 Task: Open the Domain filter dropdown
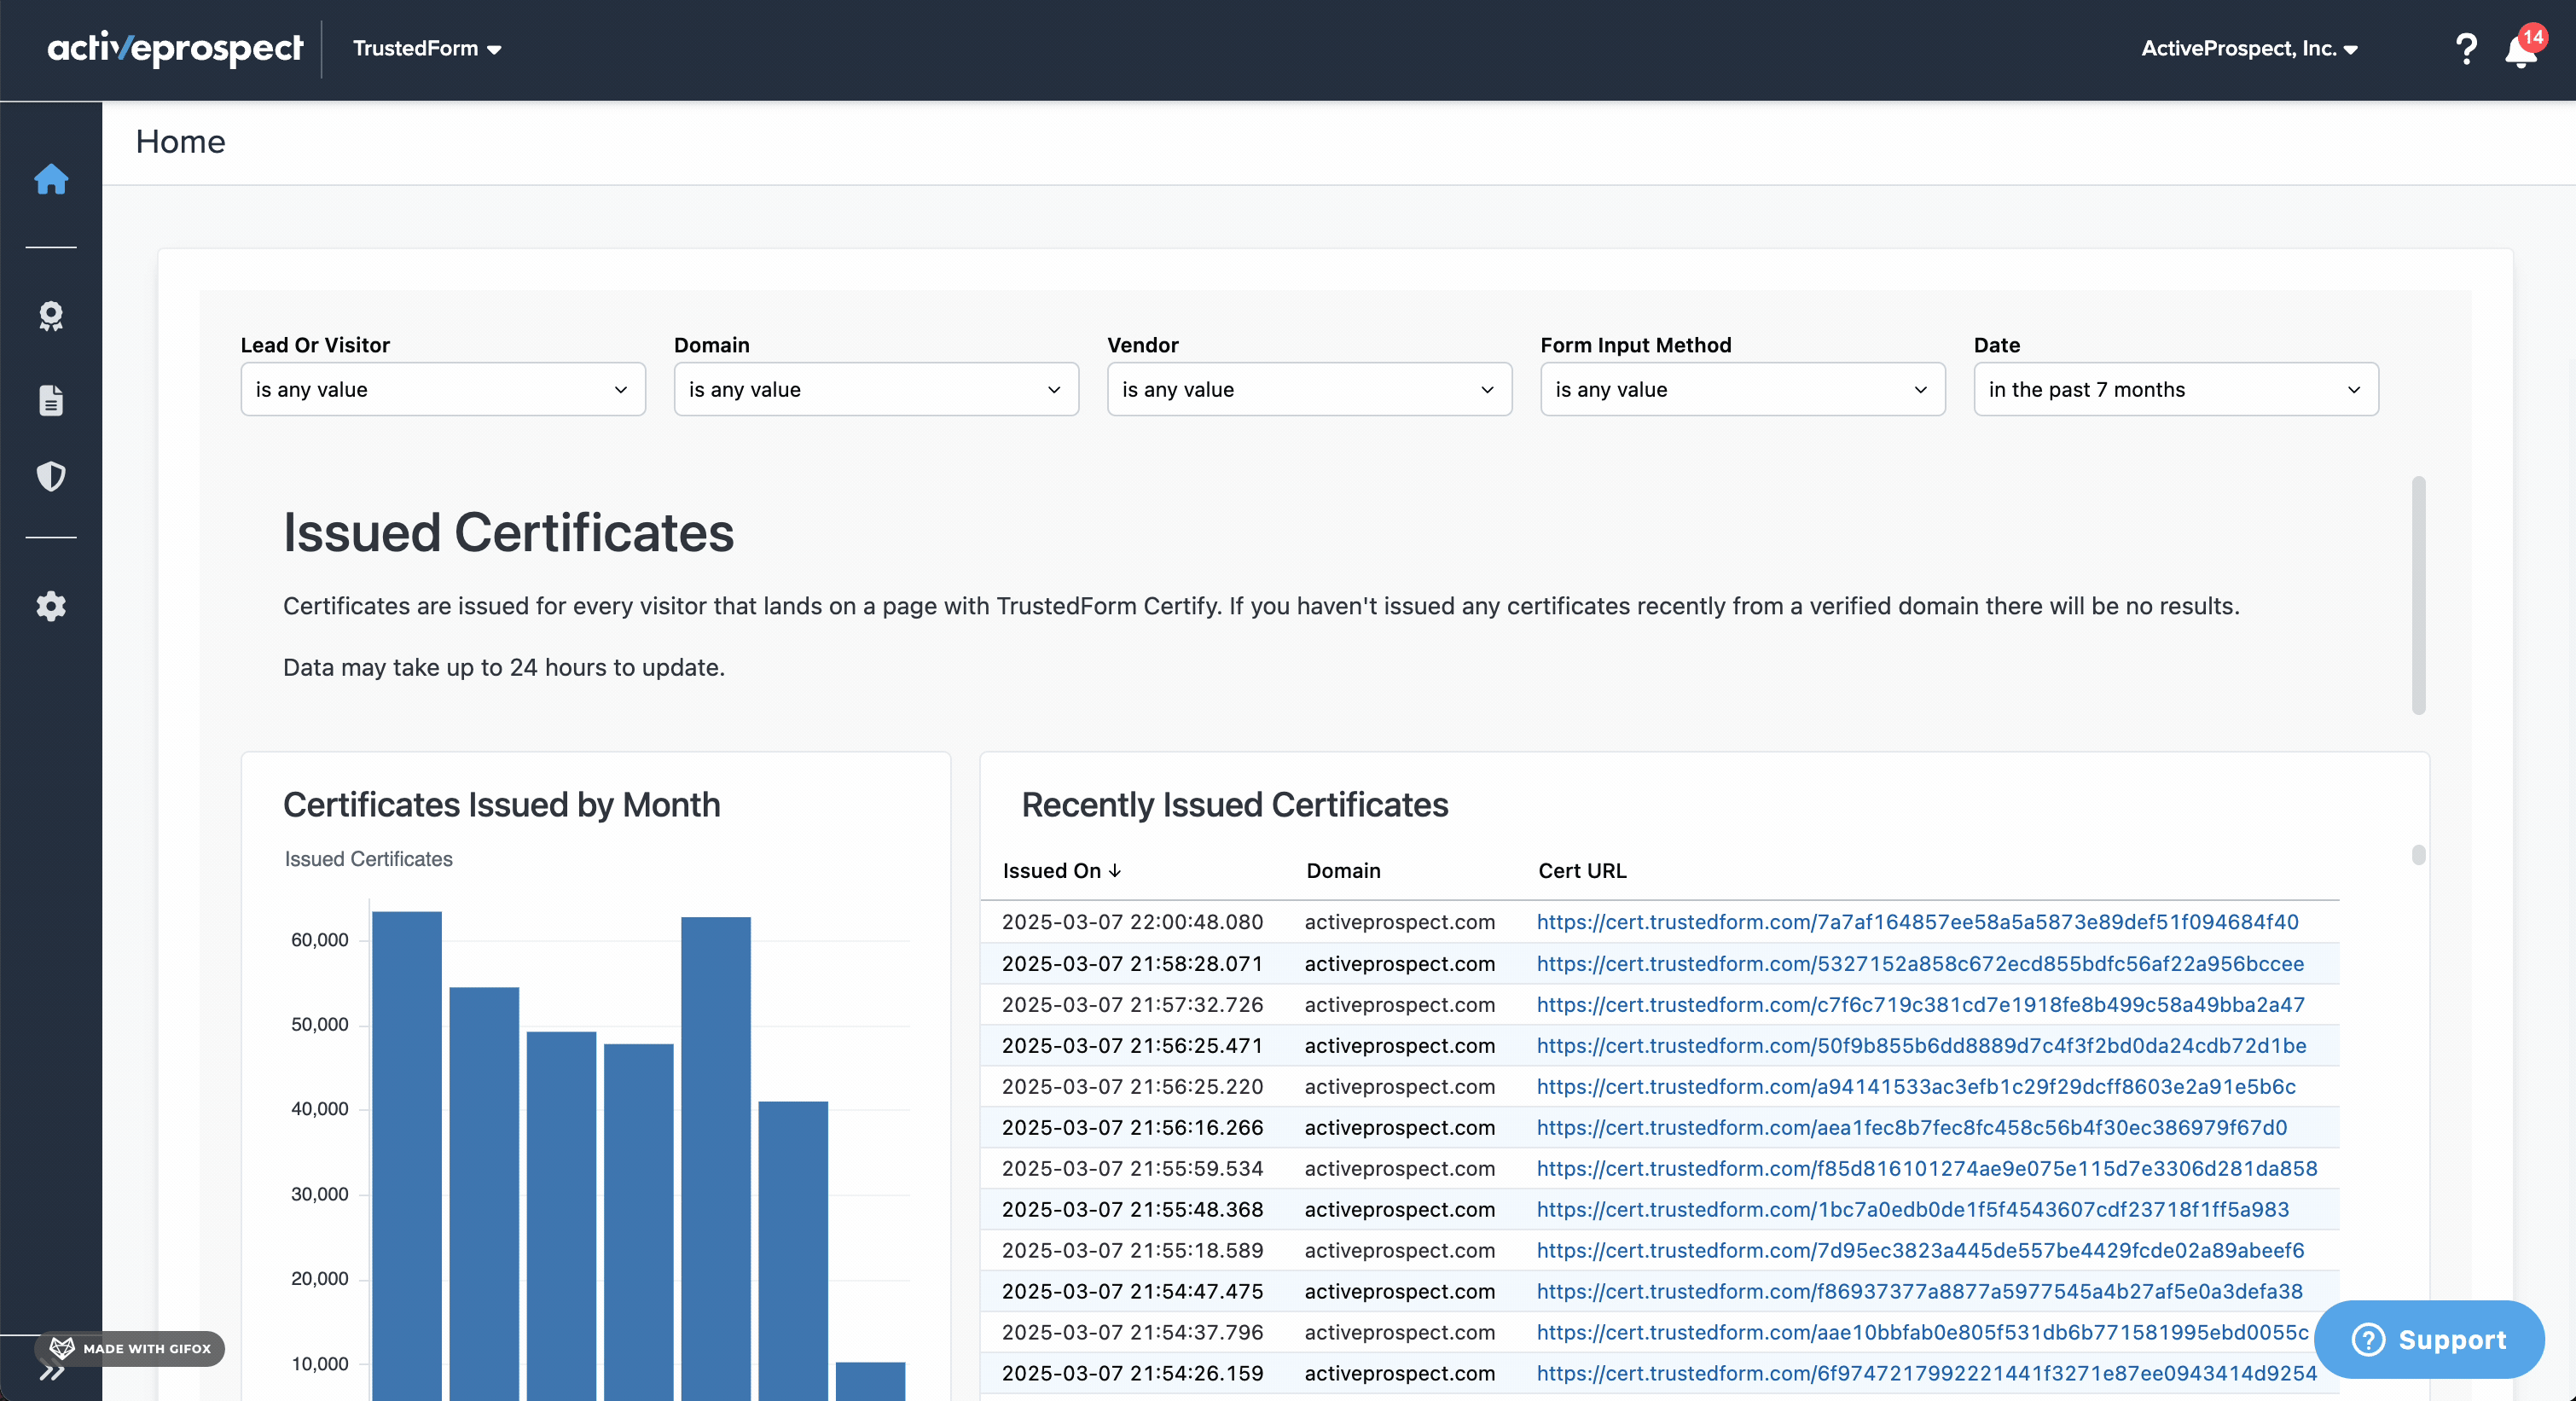[x=876, y=389]
